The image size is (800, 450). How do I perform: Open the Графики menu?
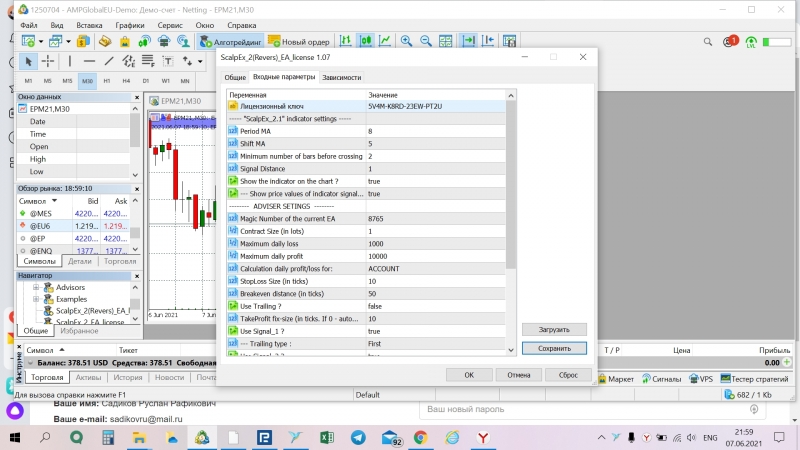(x=130, y=25)
